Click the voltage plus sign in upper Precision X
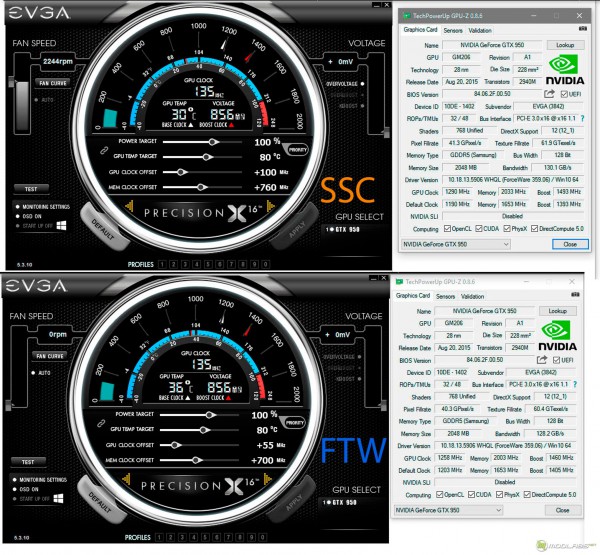This screenshot has height=555, width=600. point(330,61)
